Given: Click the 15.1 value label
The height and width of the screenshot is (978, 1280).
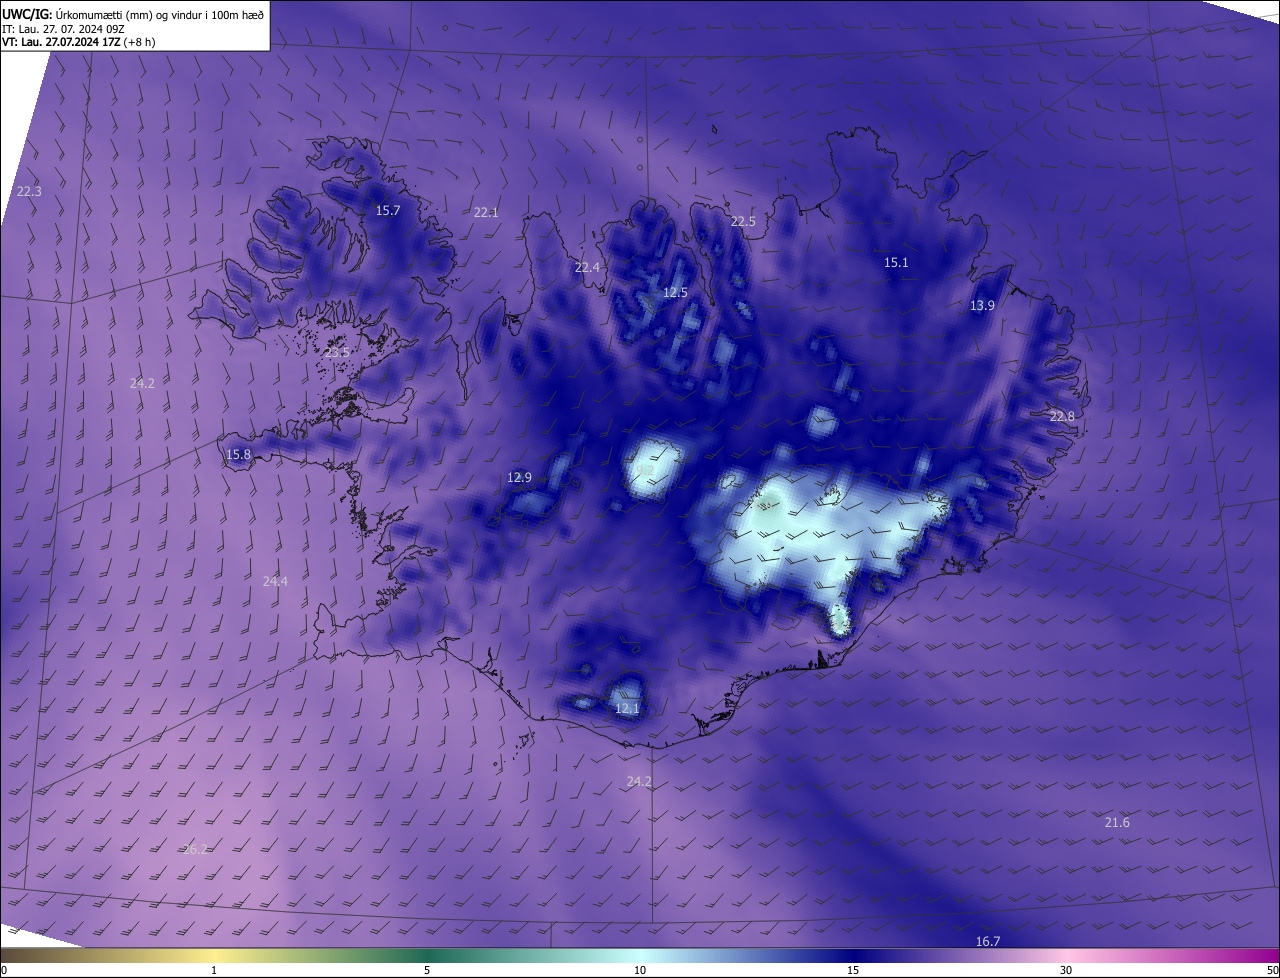Looking at the screenshot, I should tap(896, 262).
